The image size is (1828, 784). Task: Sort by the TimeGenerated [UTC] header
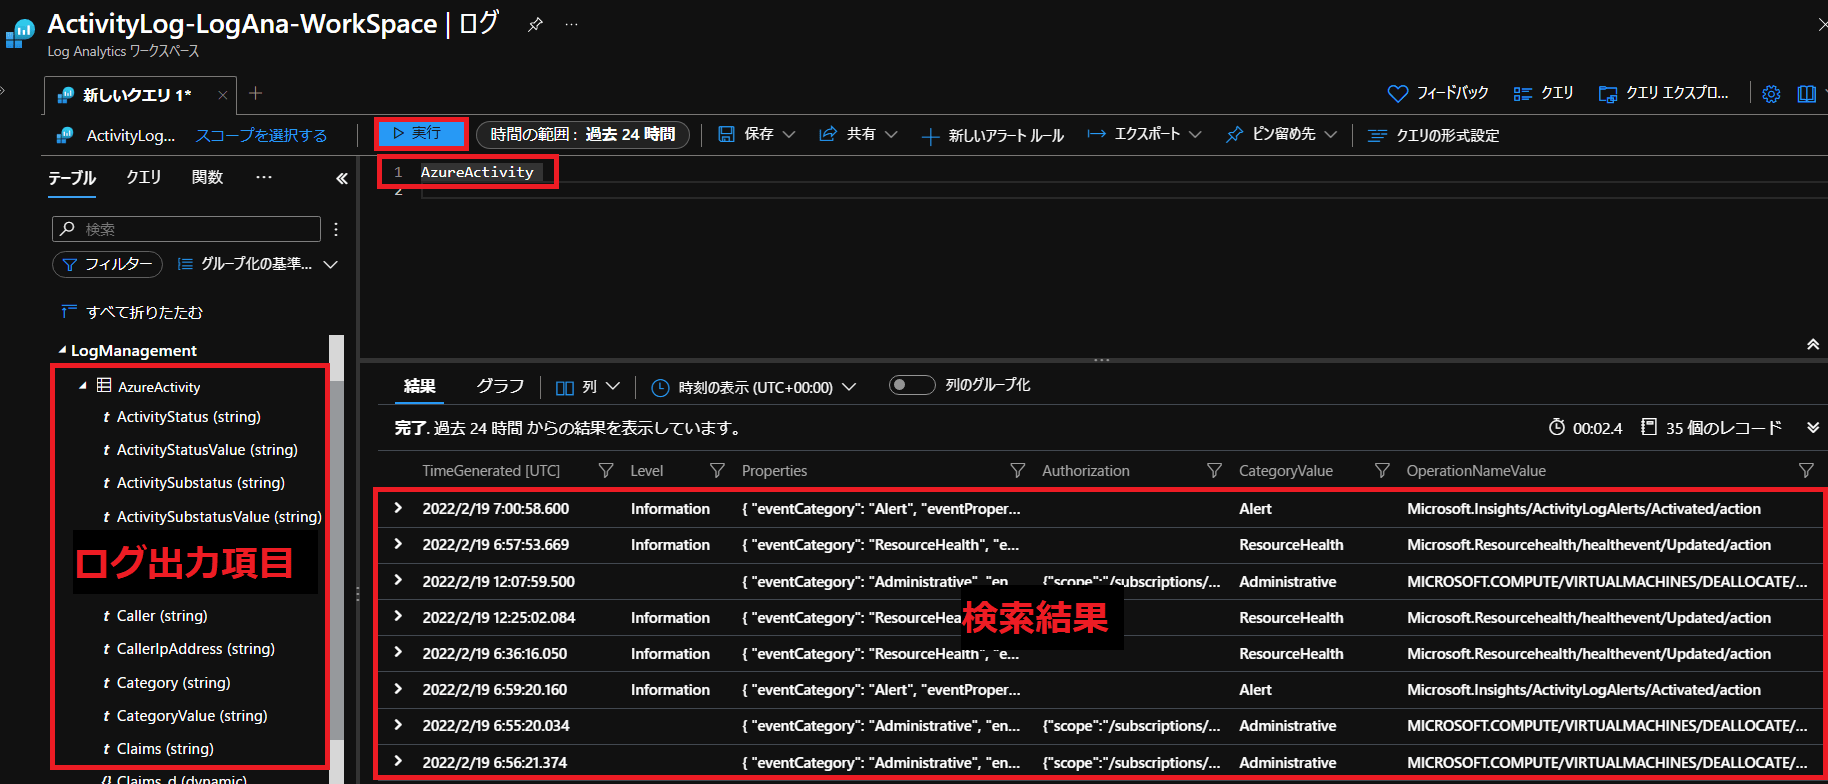click(x=491, y=471)
